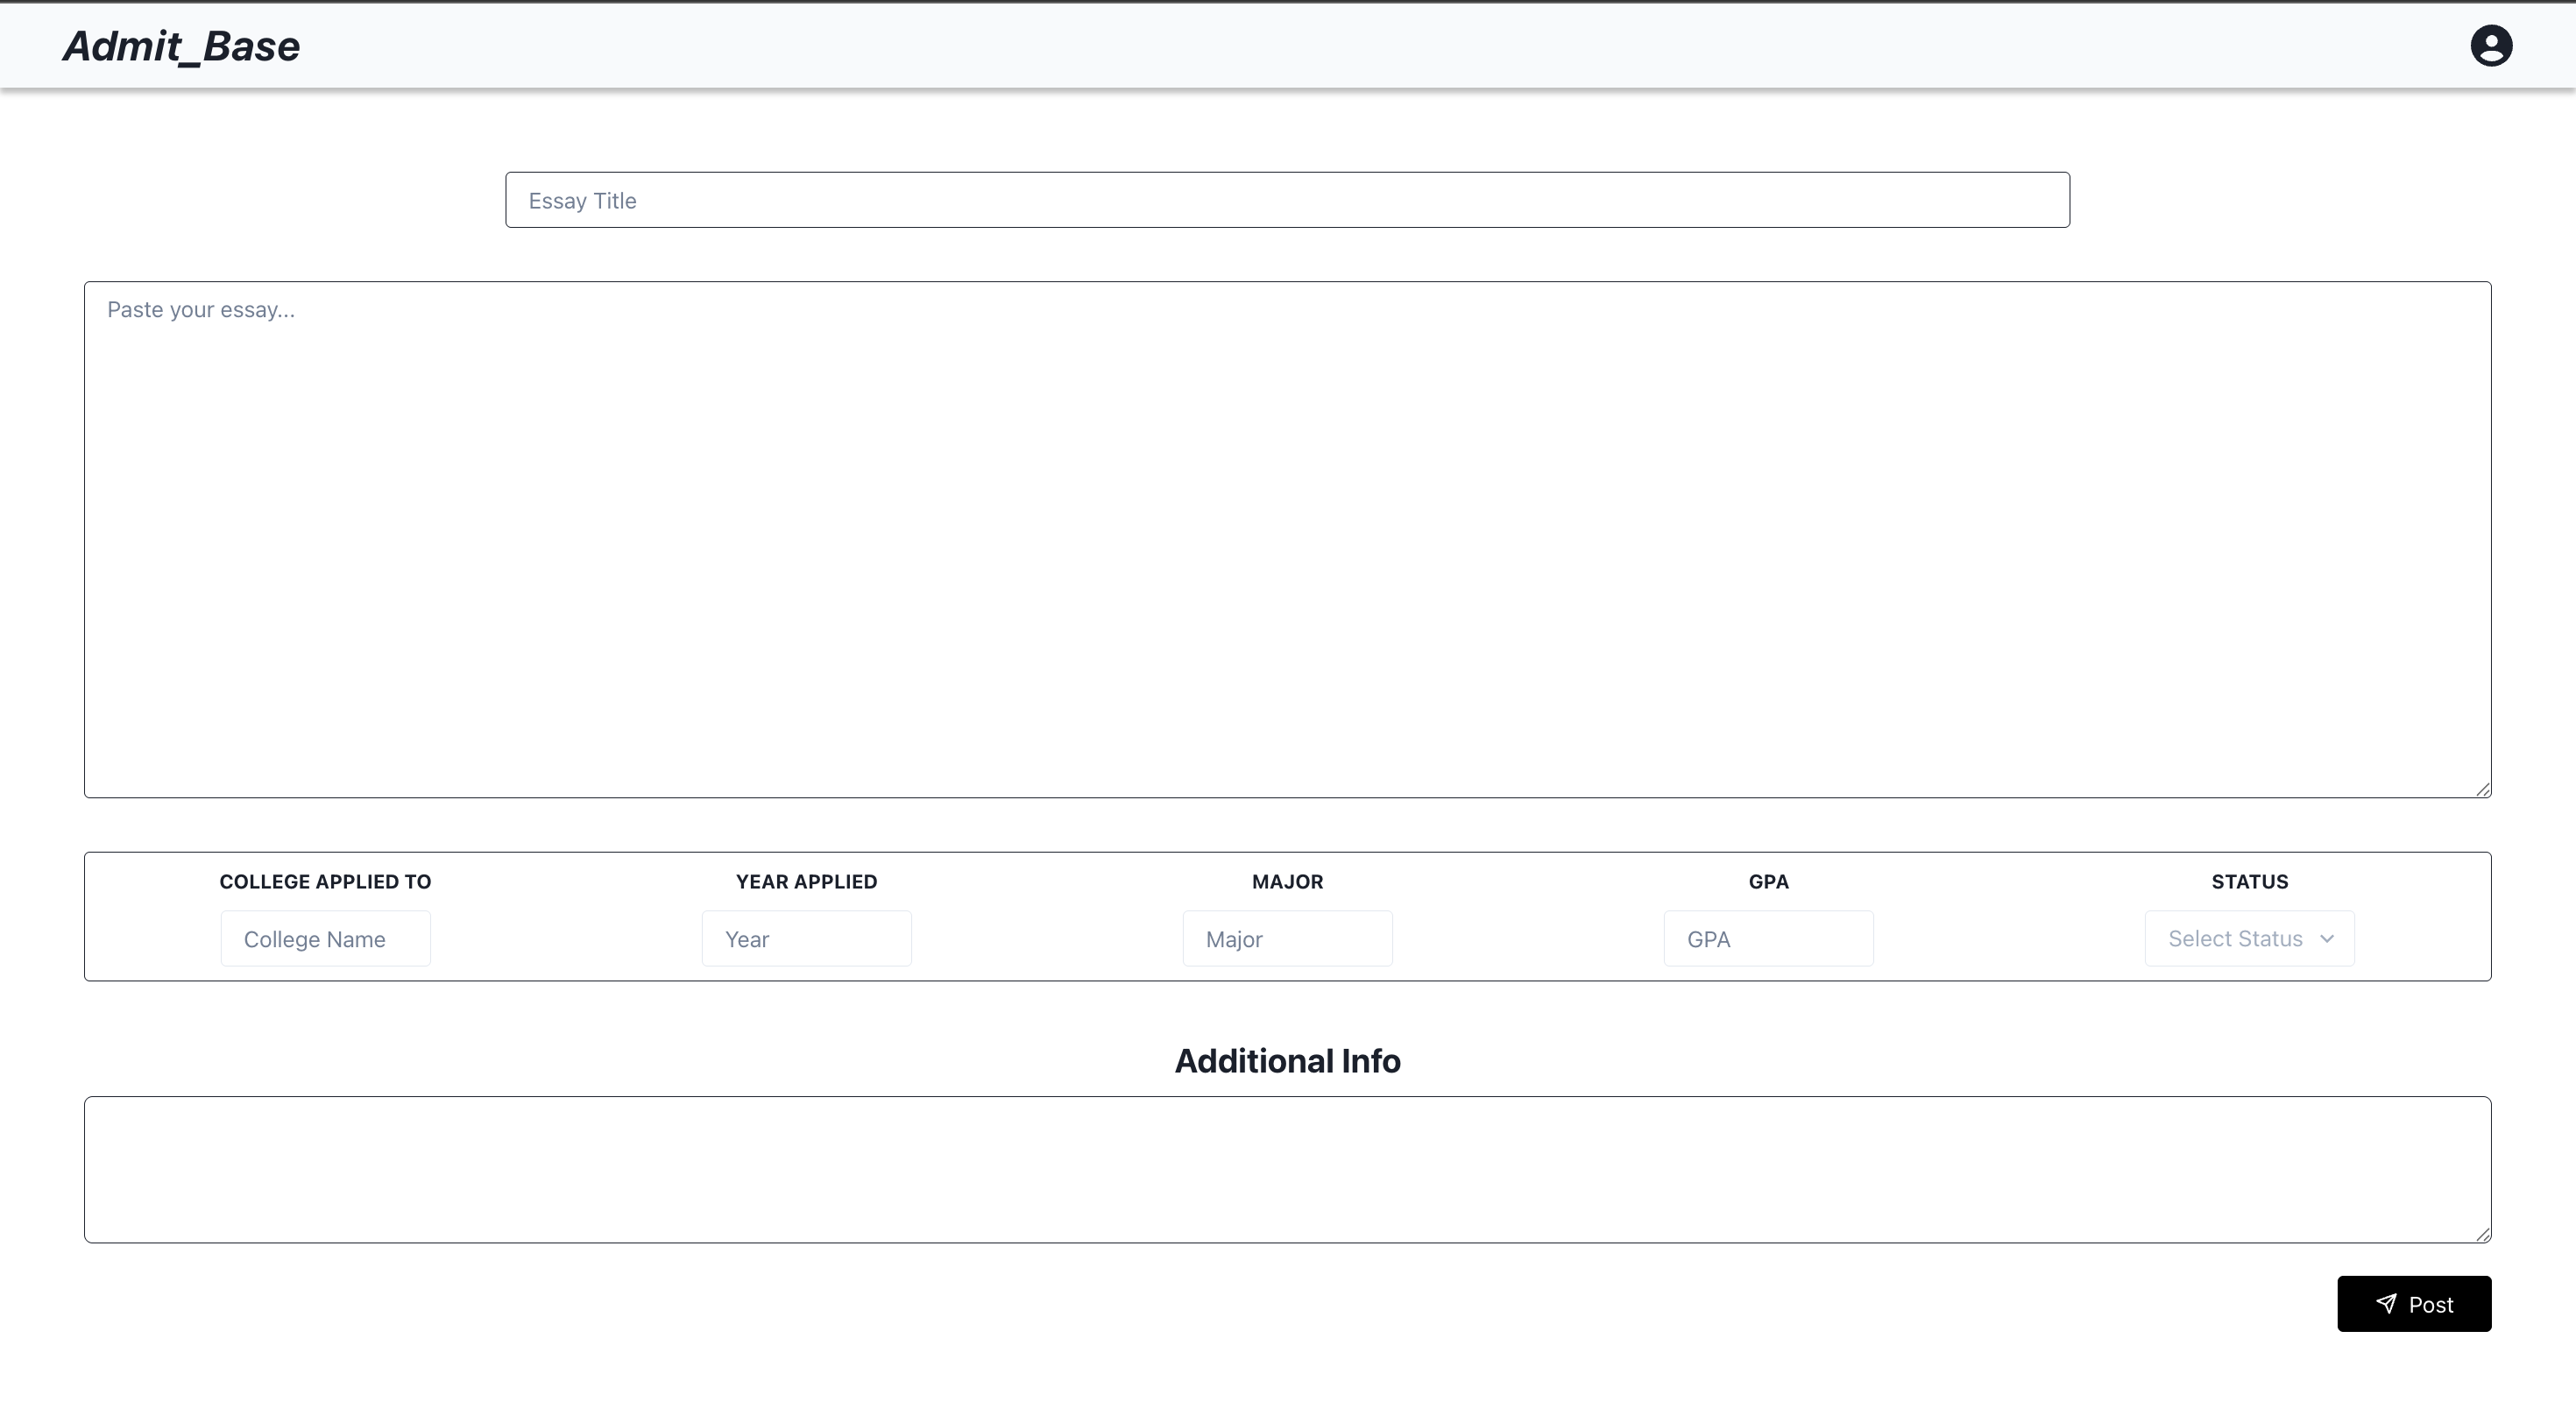
Task: Click the Year input field
Action: [x=806, y=938]
